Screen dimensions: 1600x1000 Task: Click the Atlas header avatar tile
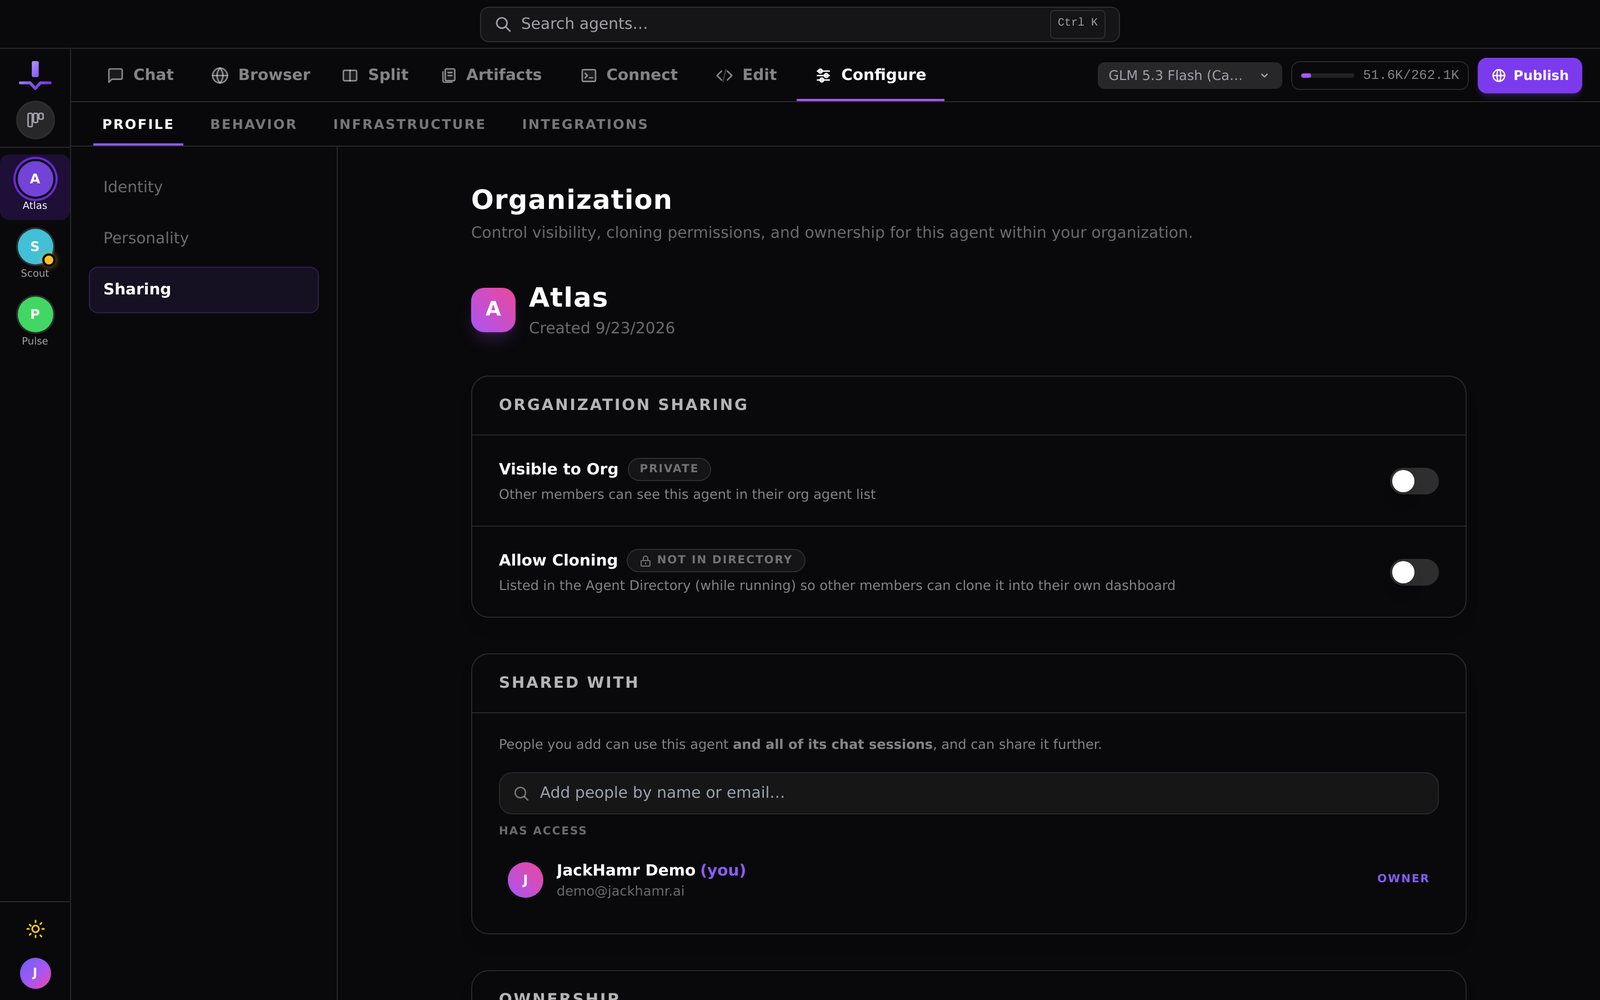[x=493, y=310]
